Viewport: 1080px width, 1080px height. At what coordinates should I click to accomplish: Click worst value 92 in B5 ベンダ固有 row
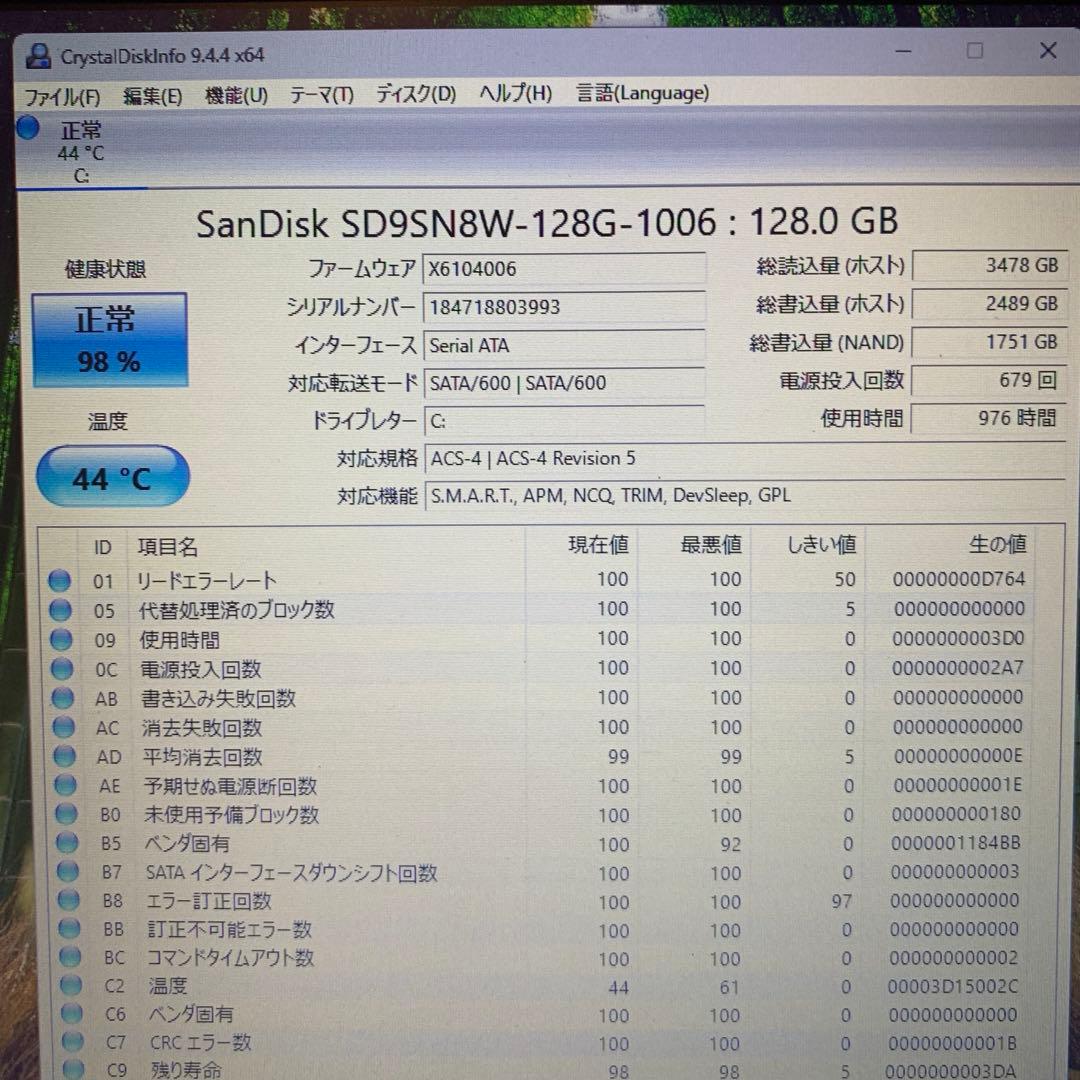(x=731, y=844)
